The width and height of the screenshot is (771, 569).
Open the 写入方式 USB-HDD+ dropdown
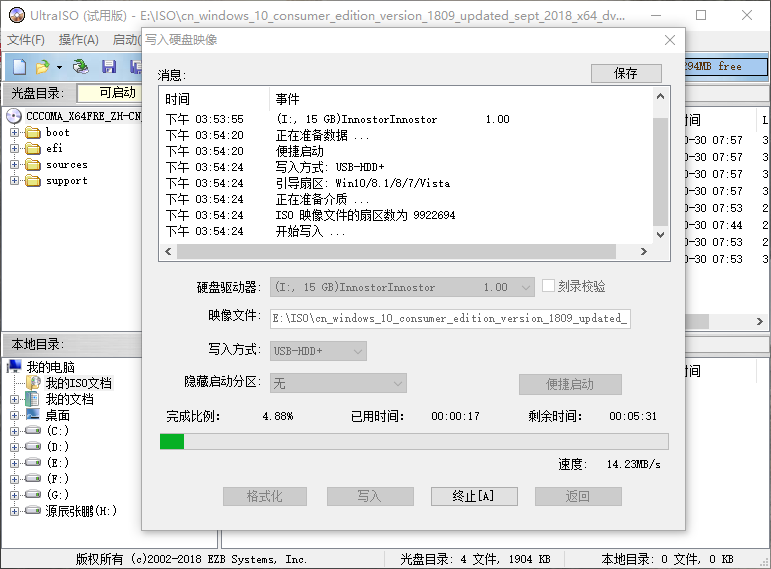click(x=318, y=351)
